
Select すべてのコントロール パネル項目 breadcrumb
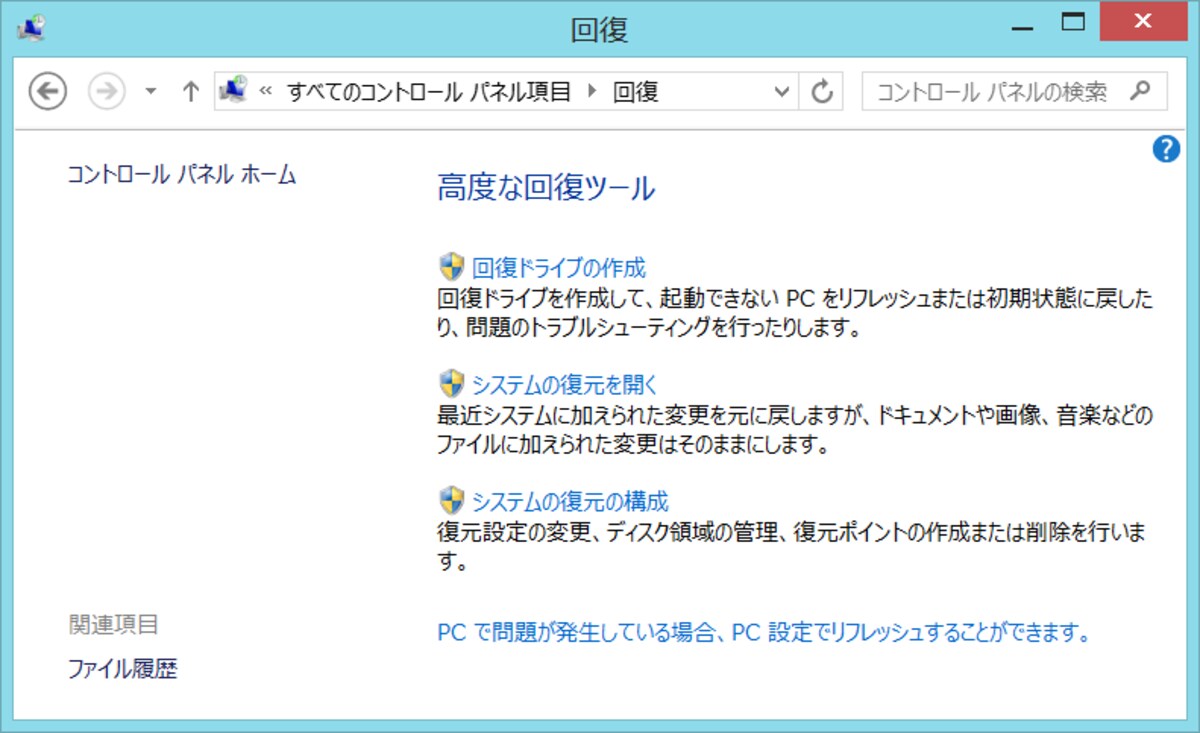coord(429,92)
